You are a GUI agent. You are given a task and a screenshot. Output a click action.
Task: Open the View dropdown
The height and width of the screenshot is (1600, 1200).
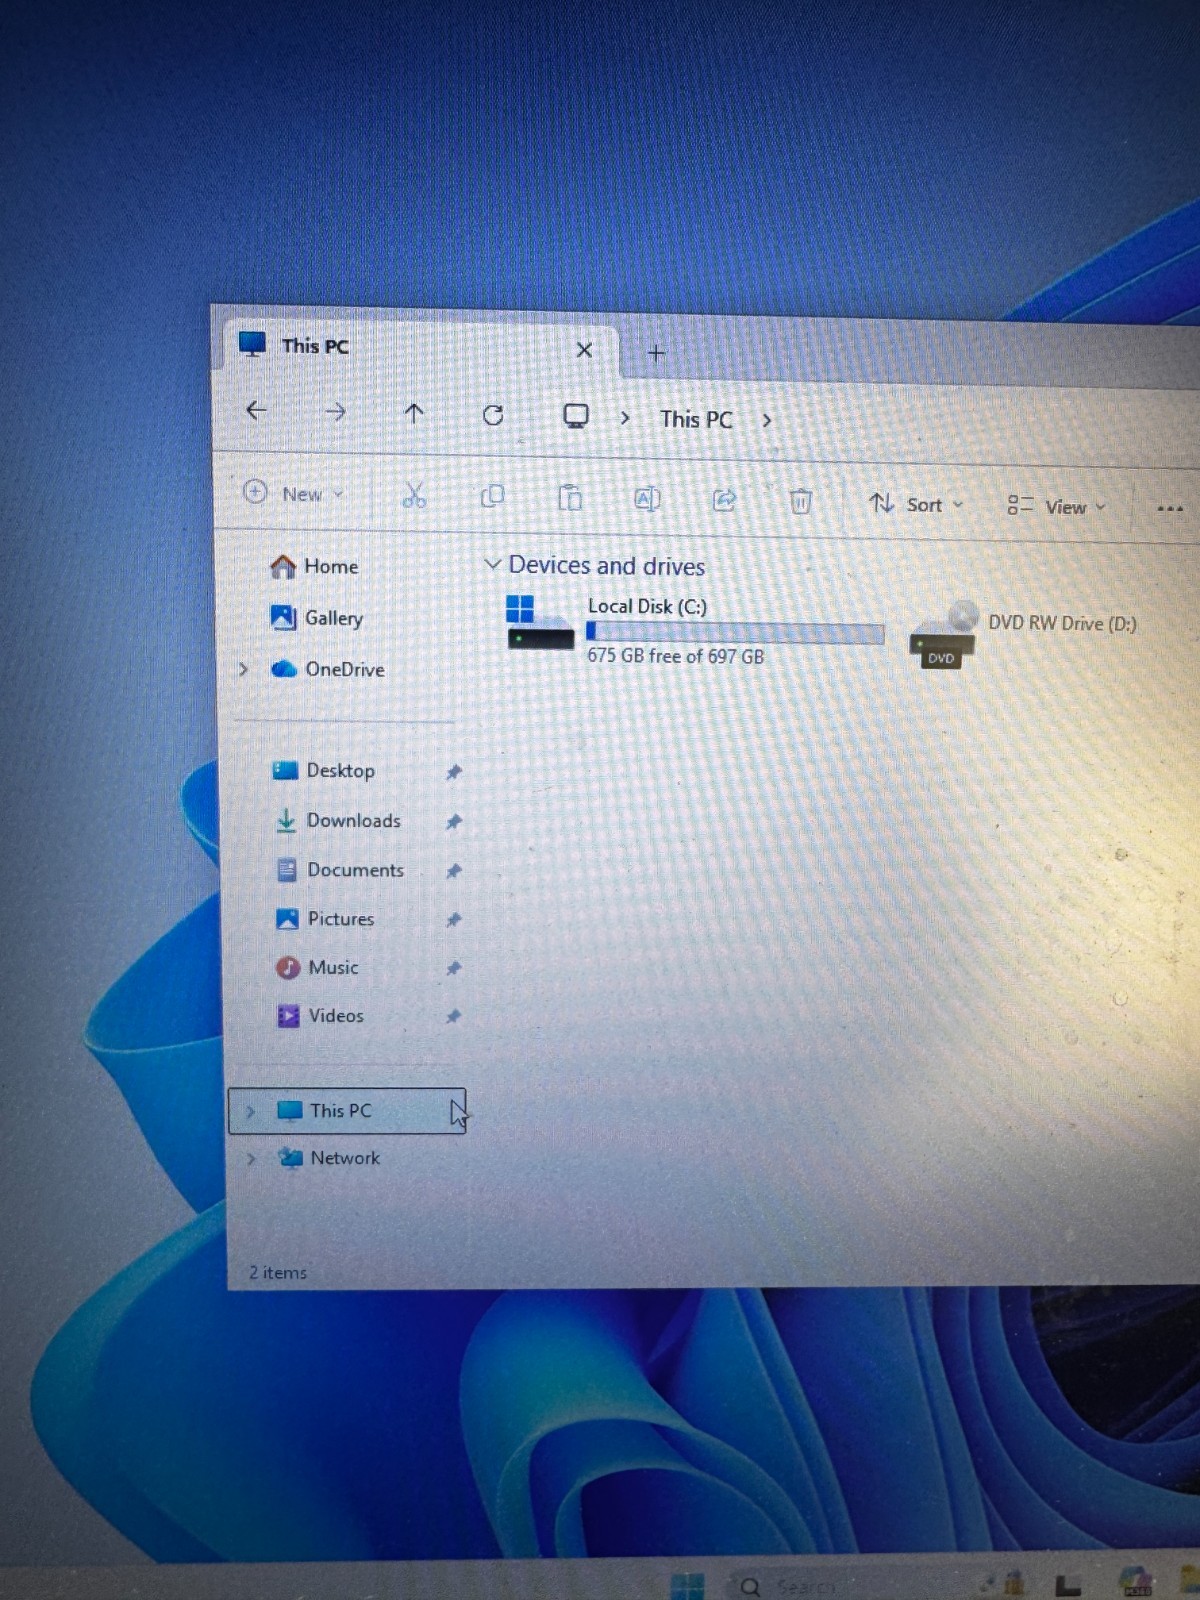pos(1056,506)
